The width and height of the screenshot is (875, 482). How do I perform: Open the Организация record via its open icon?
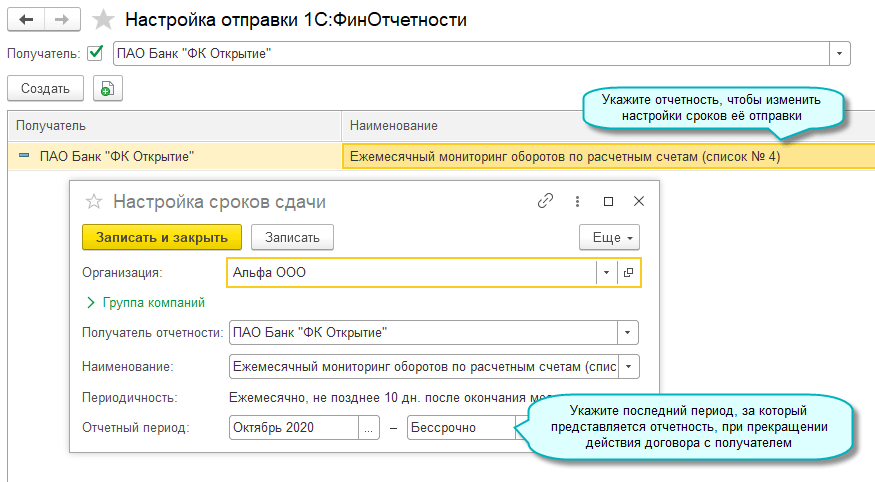(628, 272)
